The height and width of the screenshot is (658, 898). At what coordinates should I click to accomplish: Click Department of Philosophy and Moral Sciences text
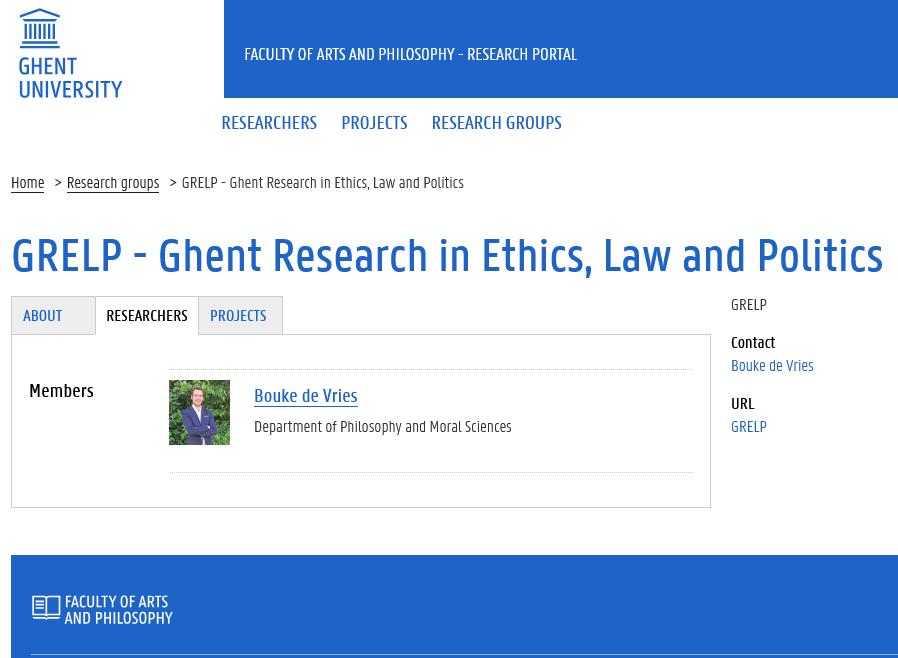(x=383, y=427)
